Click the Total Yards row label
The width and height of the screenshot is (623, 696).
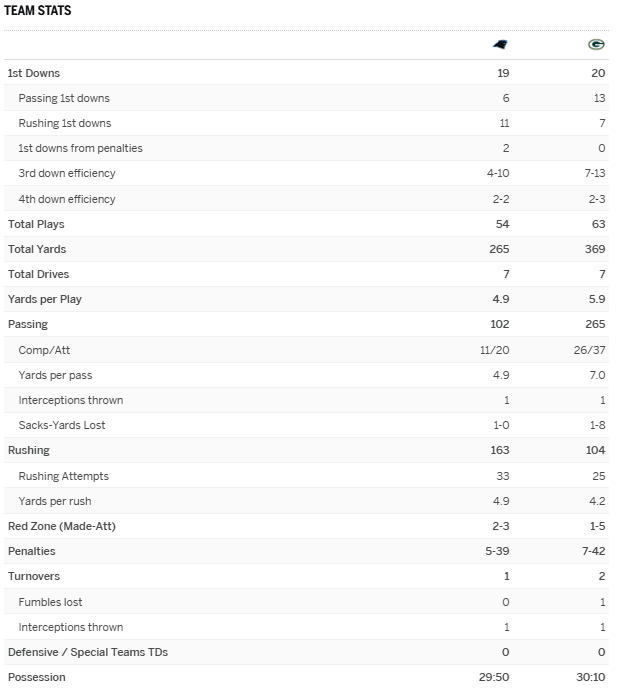[37, 249]
